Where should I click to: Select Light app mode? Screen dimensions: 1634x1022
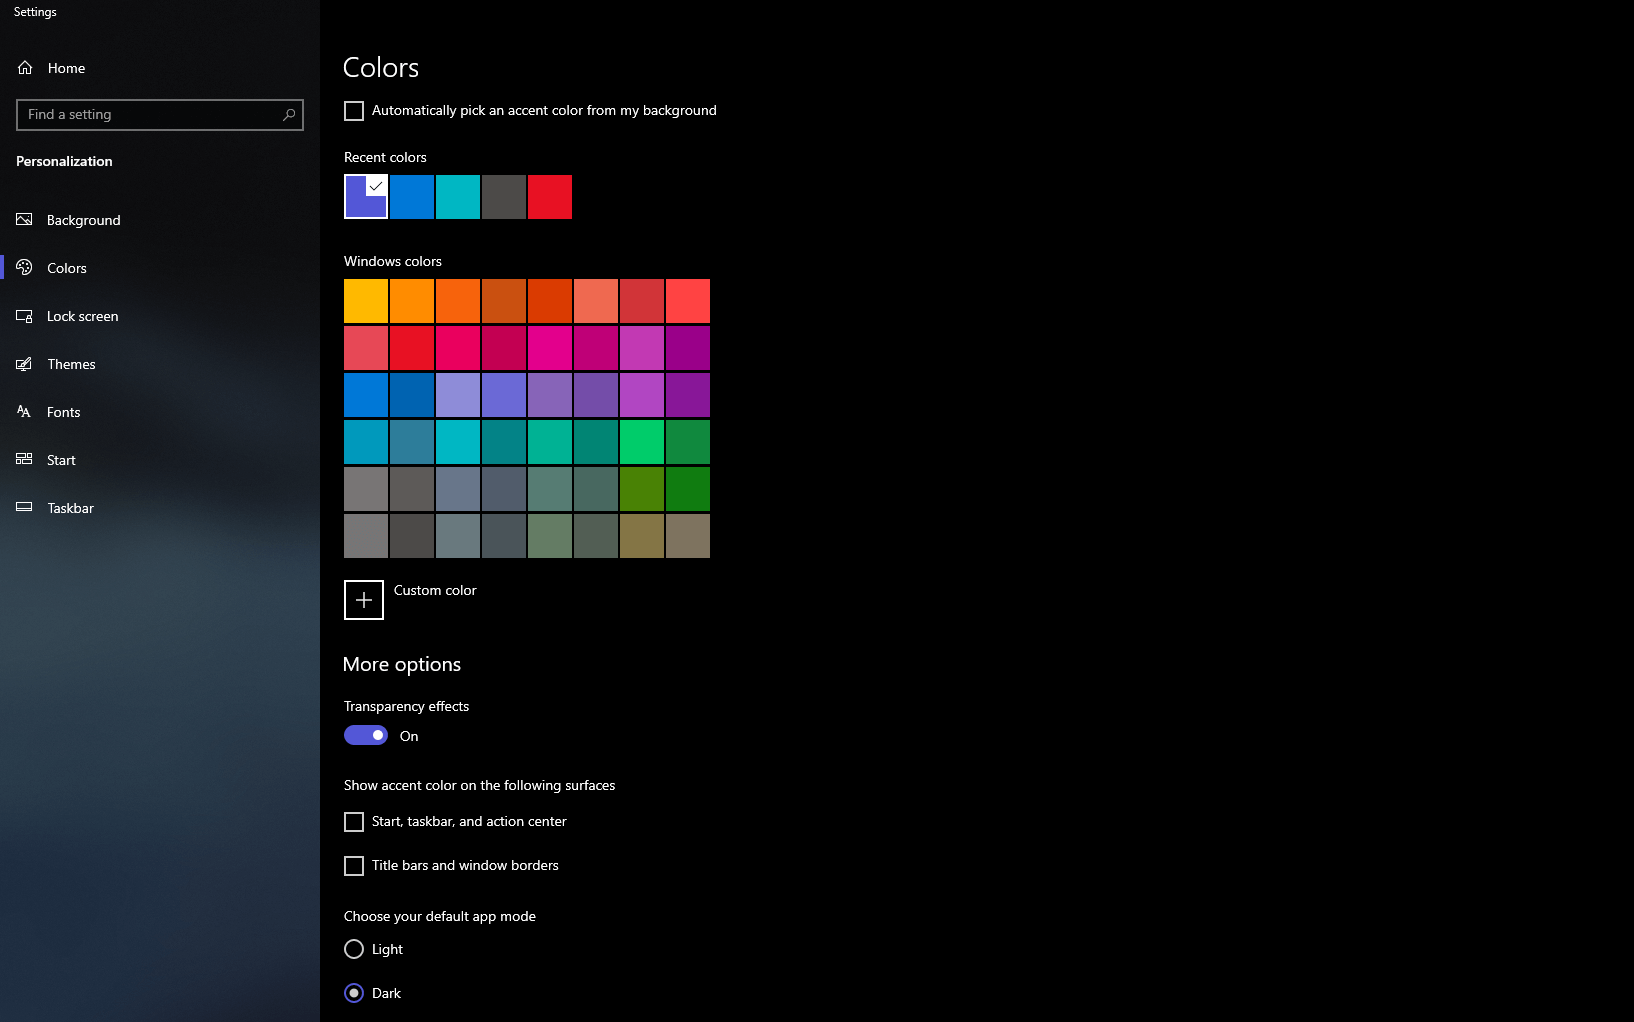(354, 949)
